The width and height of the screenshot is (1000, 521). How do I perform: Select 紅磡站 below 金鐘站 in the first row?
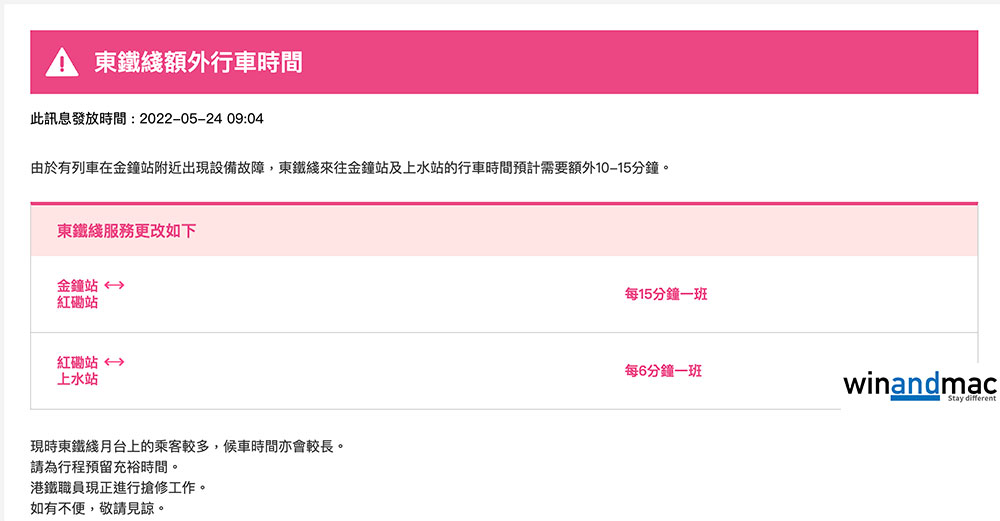pyautogui.click(x=78, y=302)
